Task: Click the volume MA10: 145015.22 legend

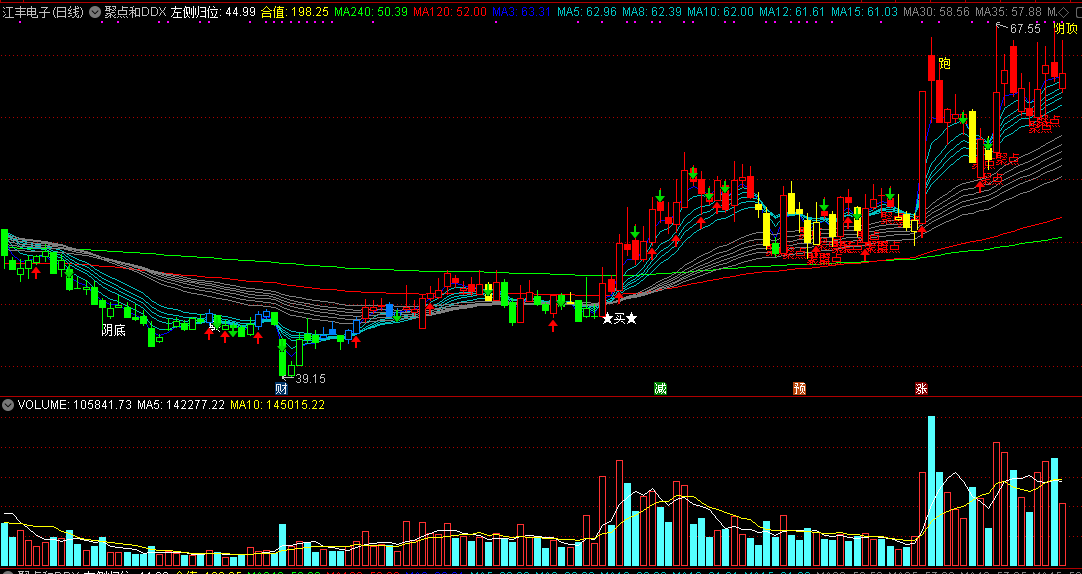Action: click(277, 405)
